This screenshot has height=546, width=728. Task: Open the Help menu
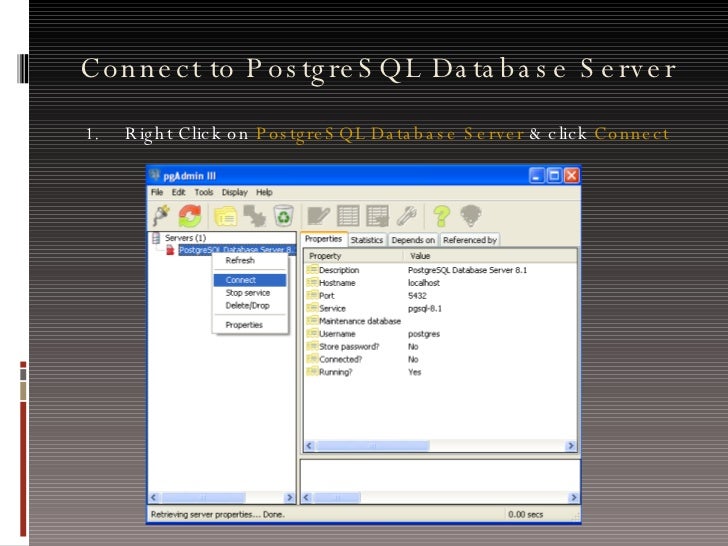(264, 192)
